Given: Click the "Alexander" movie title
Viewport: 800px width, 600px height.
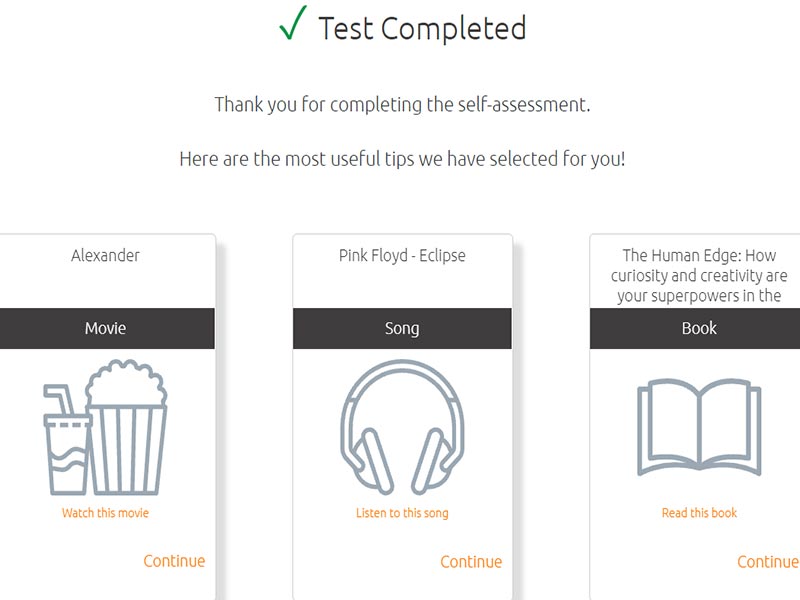Looking at the screenshot, I should (x=105, y=256).
